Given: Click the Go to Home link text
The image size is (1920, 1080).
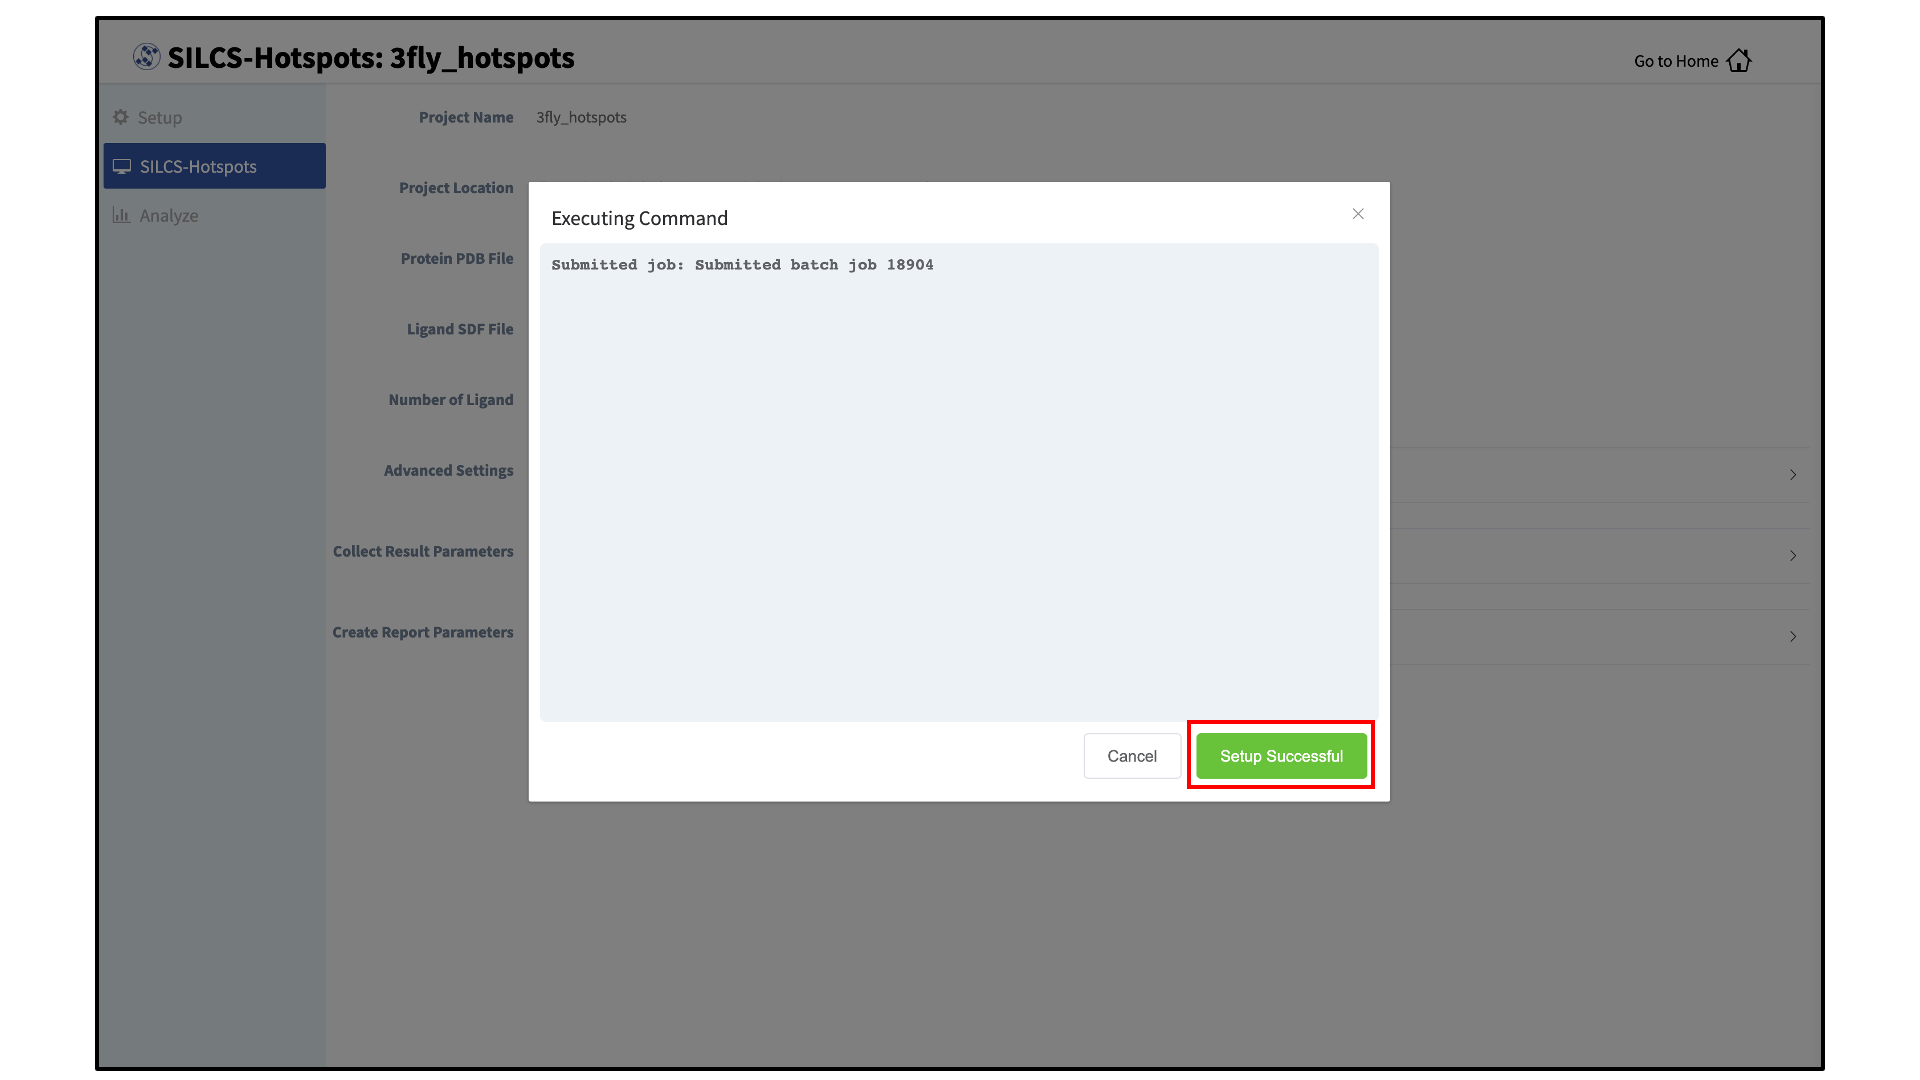Looking at the screenshot, I should tap(1676, 61).
